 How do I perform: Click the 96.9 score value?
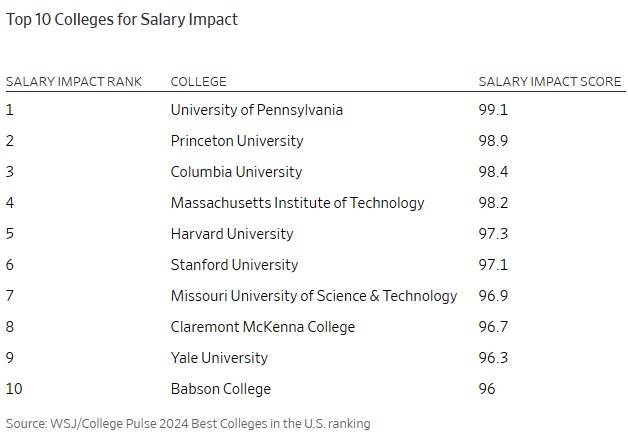(493, 296)
